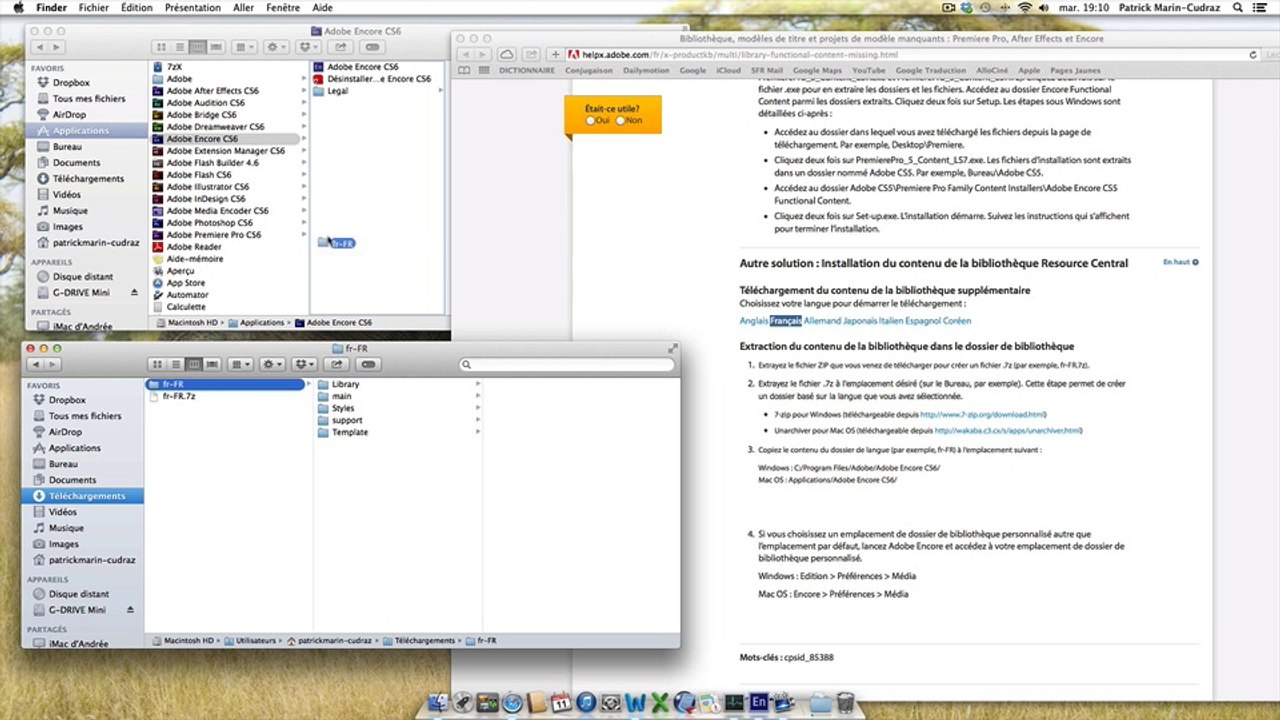Screen dimensions: 1280x720
Task: Click share button in fr-FR Finder toolbar
Action: point(337,364)
